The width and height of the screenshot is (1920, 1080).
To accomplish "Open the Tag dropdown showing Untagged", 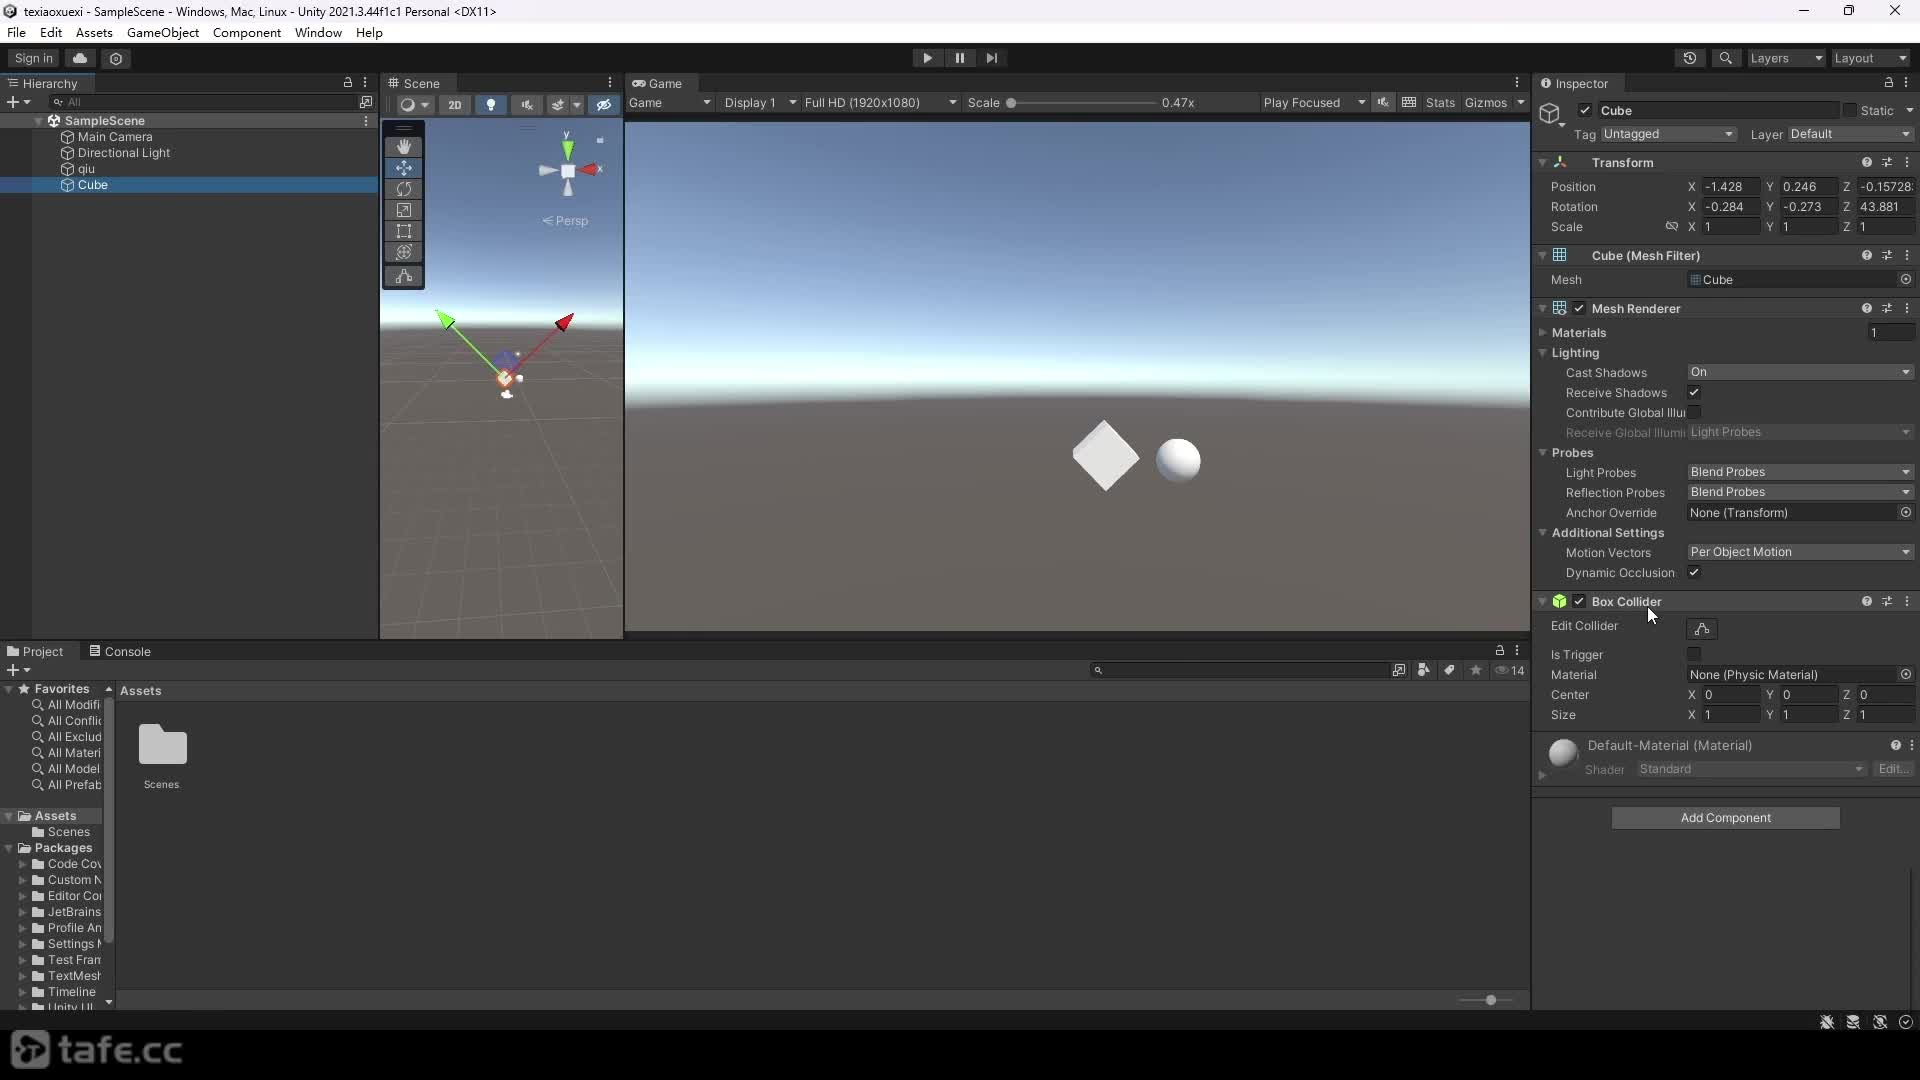I will 1669,134.
